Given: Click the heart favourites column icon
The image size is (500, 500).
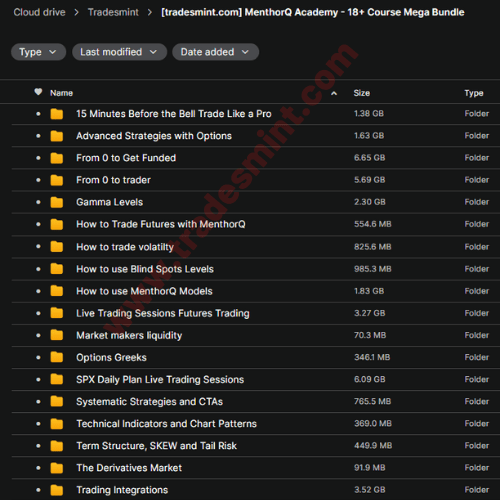Looking at the screenshot, I should (38, 92).
